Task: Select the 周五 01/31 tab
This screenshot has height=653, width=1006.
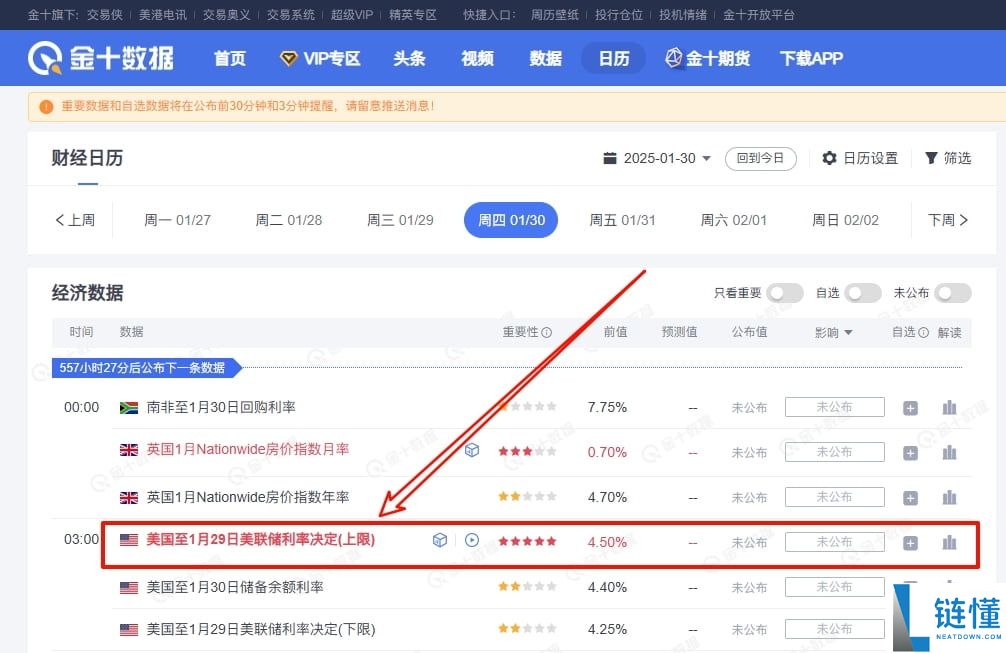Action: click(x=622, y=220)
